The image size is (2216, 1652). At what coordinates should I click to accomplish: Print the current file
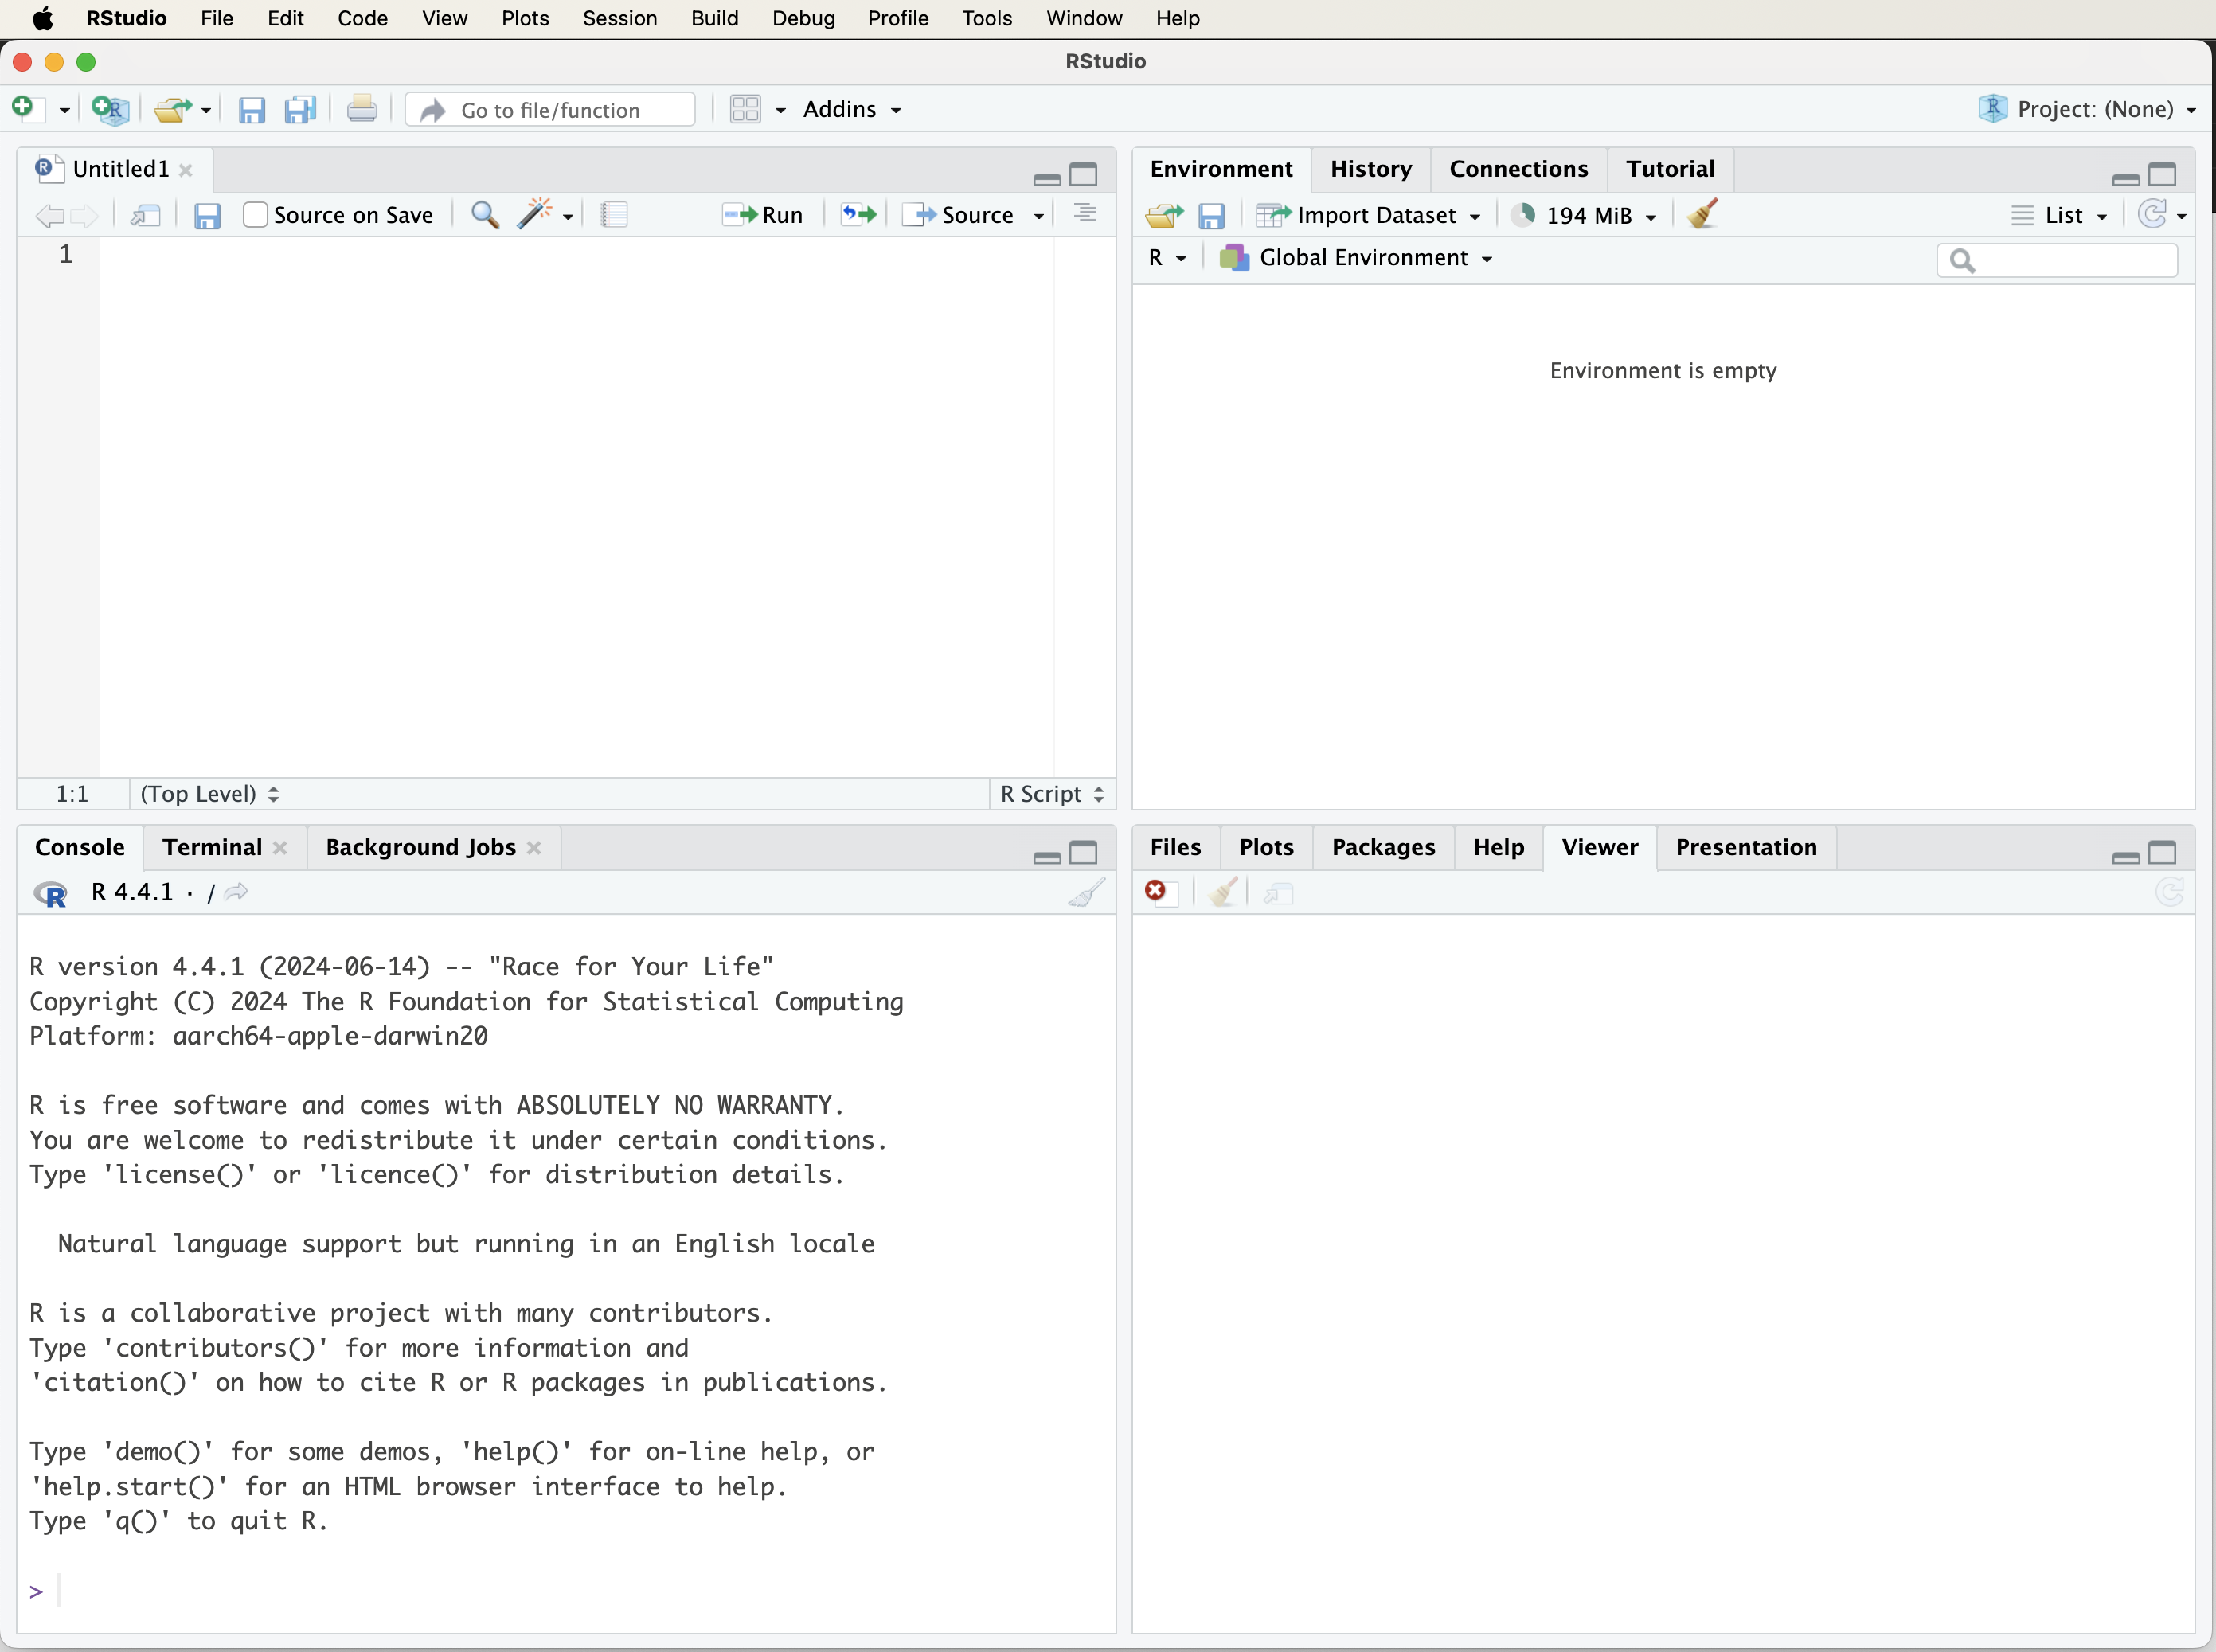point(362,109)
